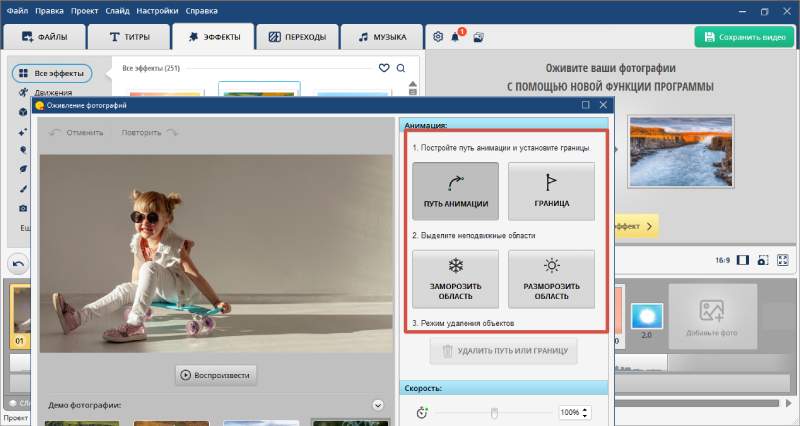Click the fullscreen expand icon

pyautogui.click(x=783, y=260)
